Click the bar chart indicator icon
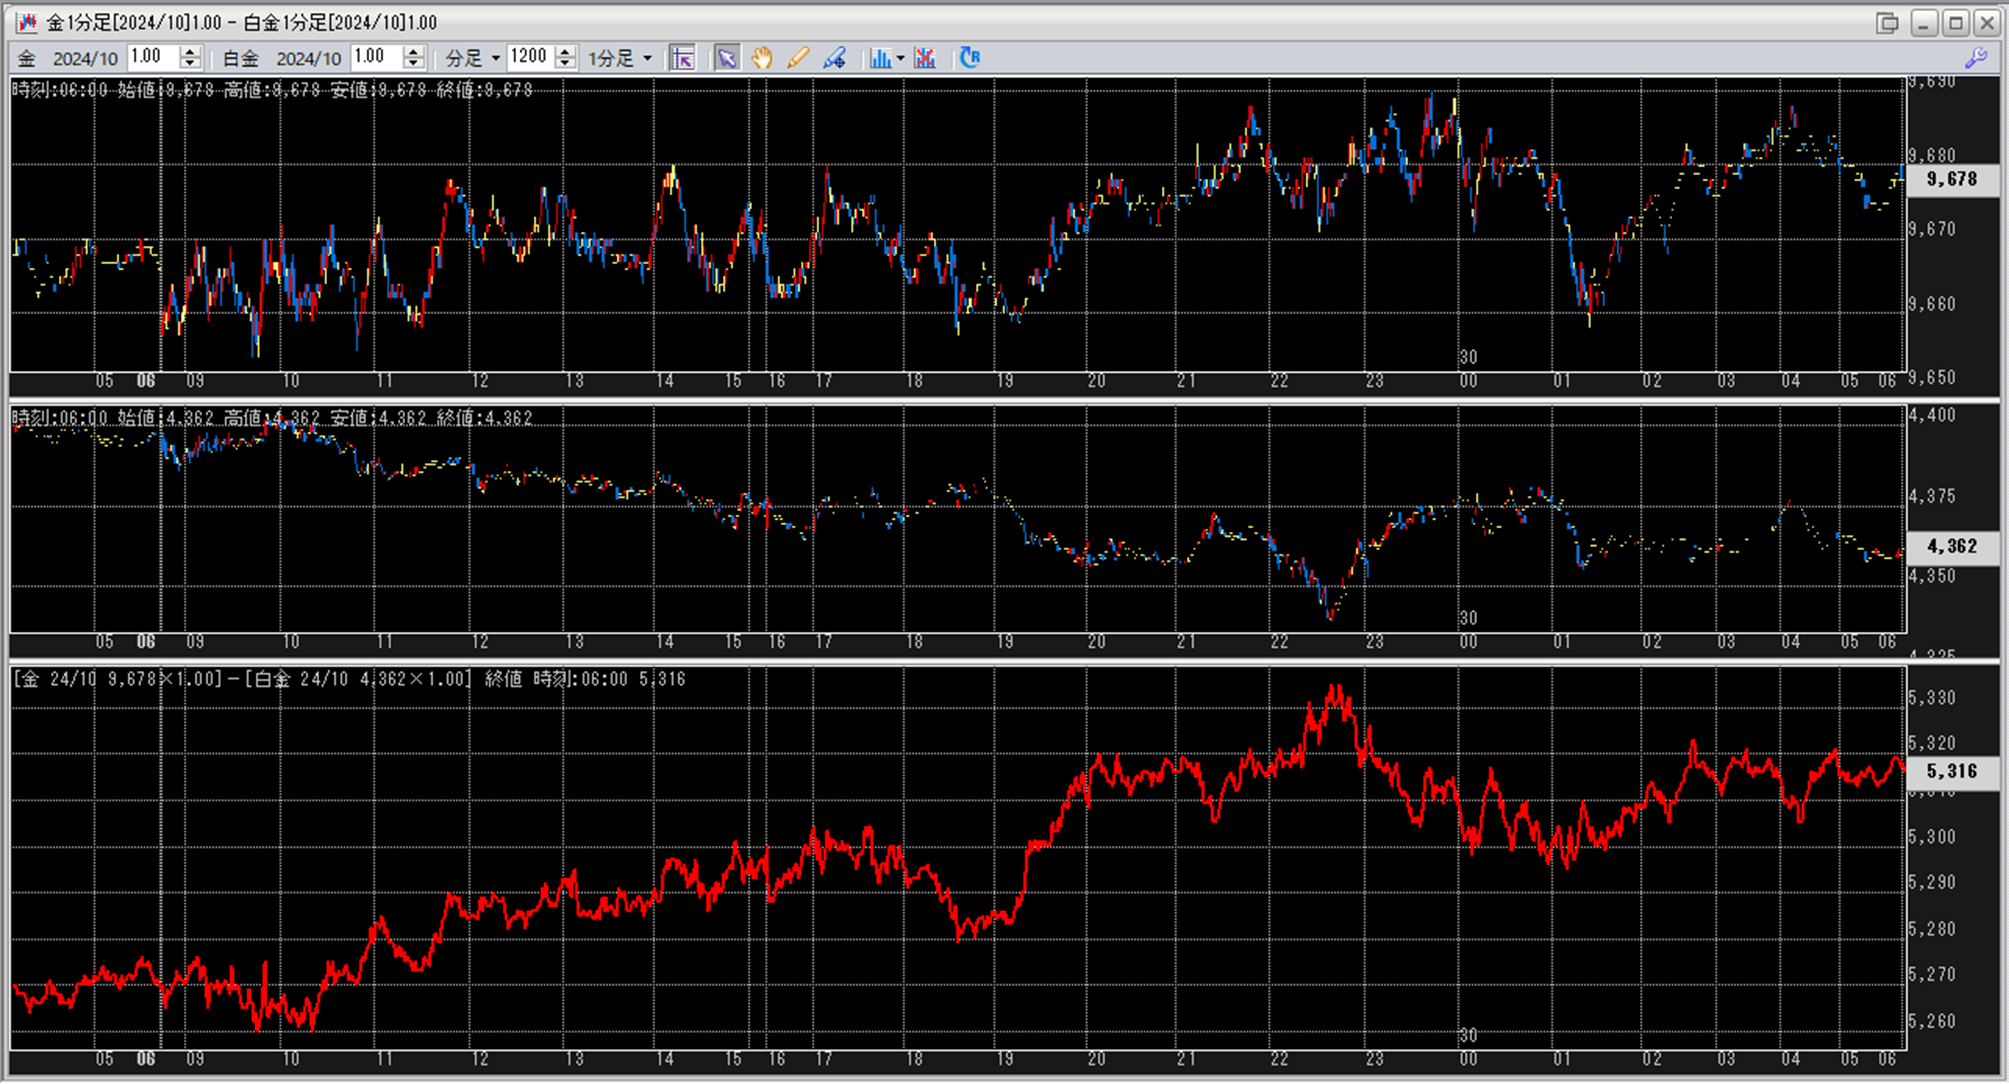The height and width of the screenshot is (1084, 2009). (879, 58)
